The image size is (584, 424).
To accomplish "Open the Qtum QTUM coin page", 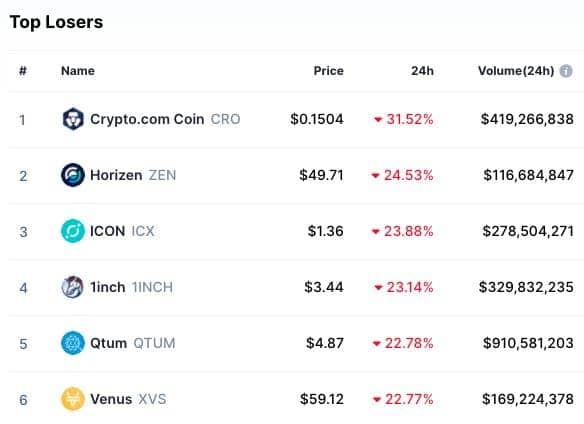I will [x=133, y=343].
